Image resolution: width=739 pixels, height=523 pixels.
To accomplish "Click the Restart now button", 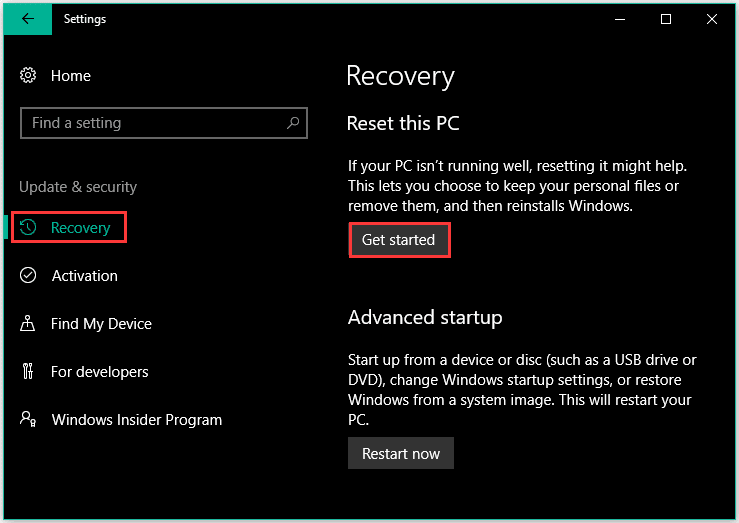I will [x=401, y=453].
